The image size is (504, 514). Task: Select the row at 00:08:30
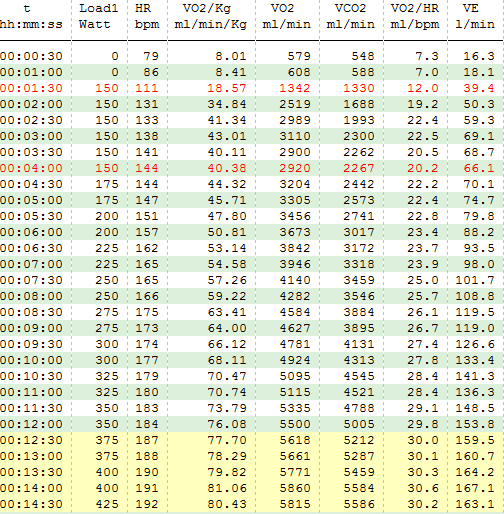252,312
